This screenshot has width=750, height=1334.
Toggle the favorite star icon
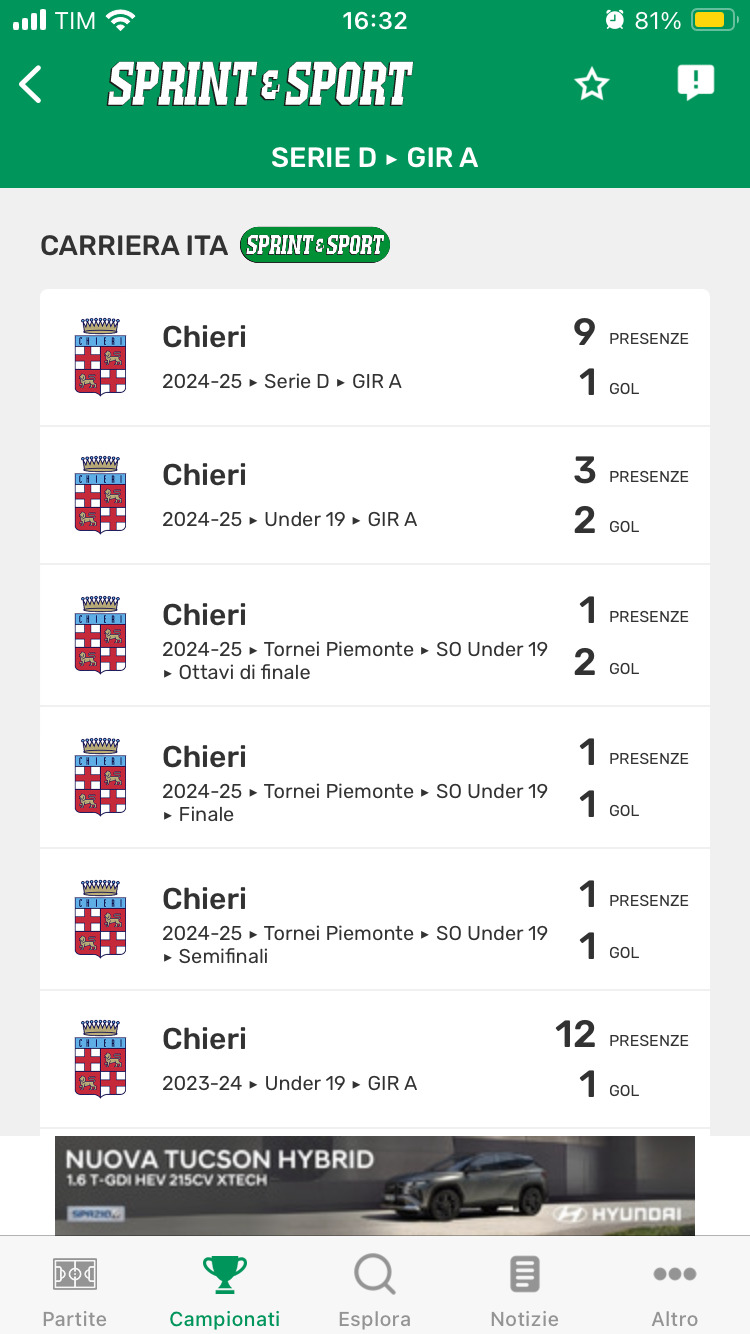tap(592, 85)
